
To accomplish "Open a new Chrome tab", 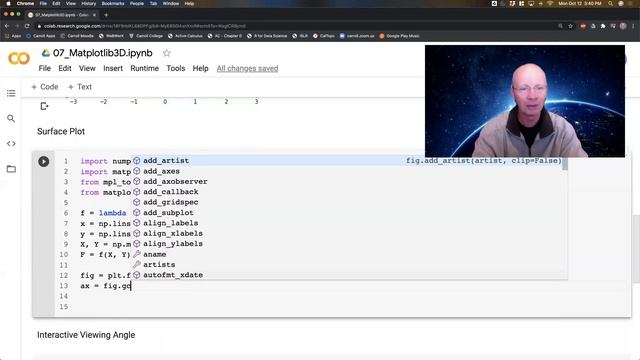I will coord(106,15).
